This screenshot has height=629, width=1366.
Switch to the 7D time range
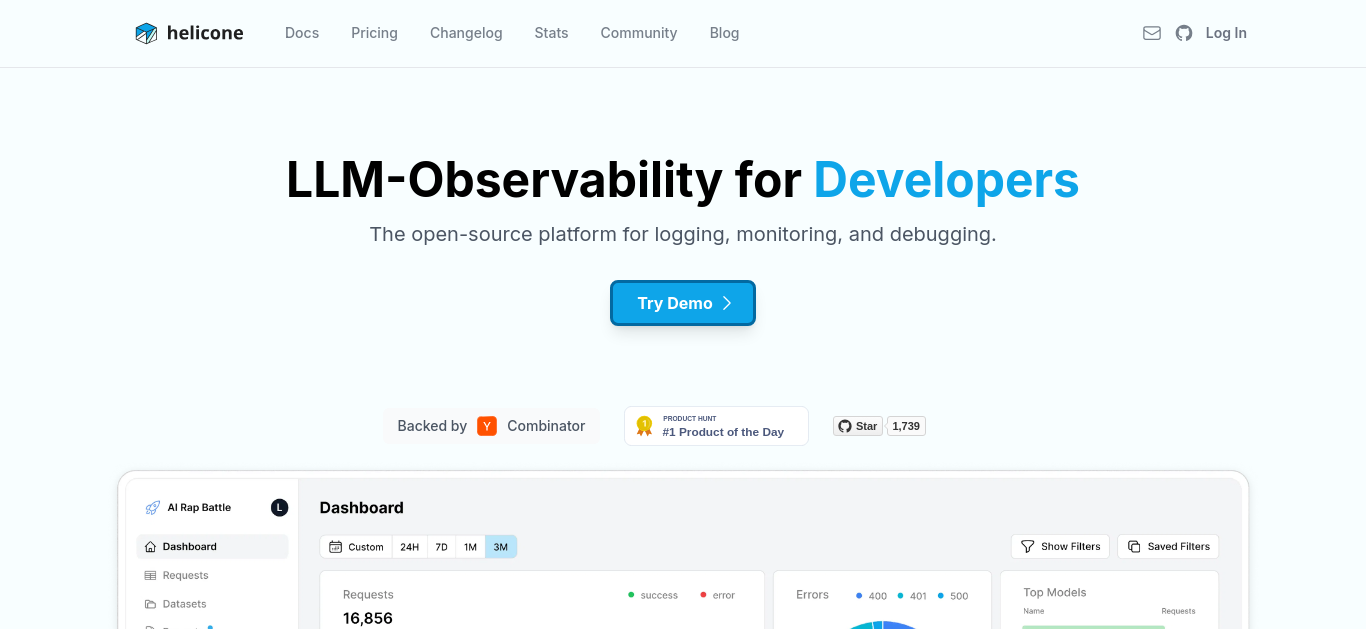(441, 547)
